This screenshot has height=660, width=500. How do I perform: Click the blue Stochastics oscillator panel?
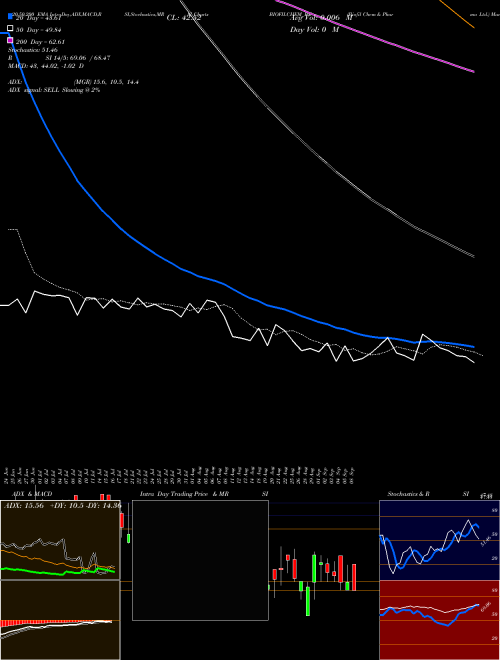(439, 540)
